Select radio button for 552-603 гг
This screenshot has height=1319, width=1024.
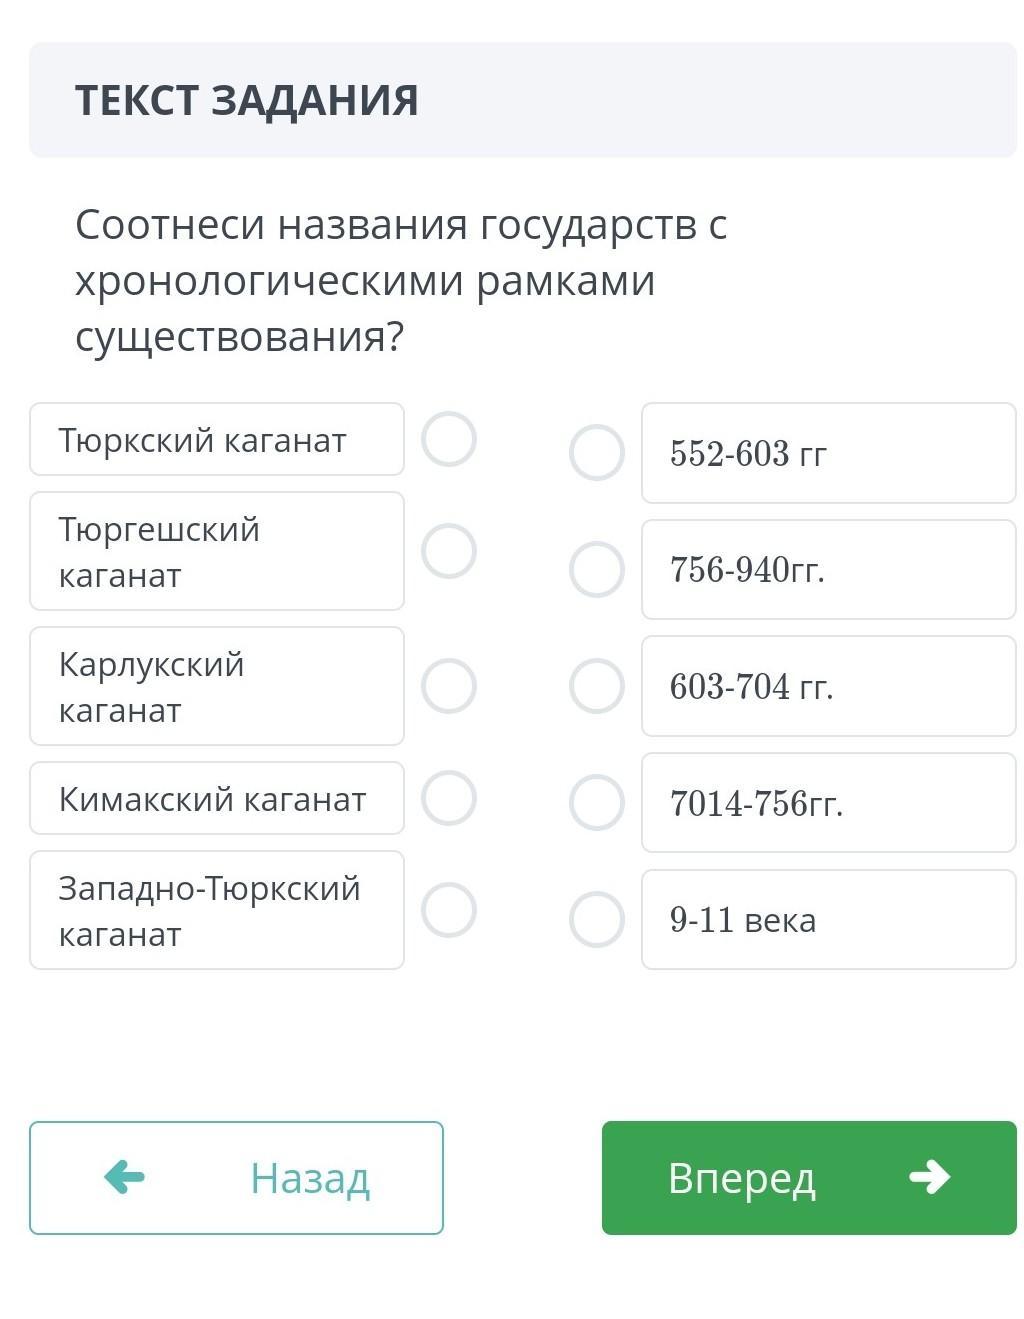[597, 453]
